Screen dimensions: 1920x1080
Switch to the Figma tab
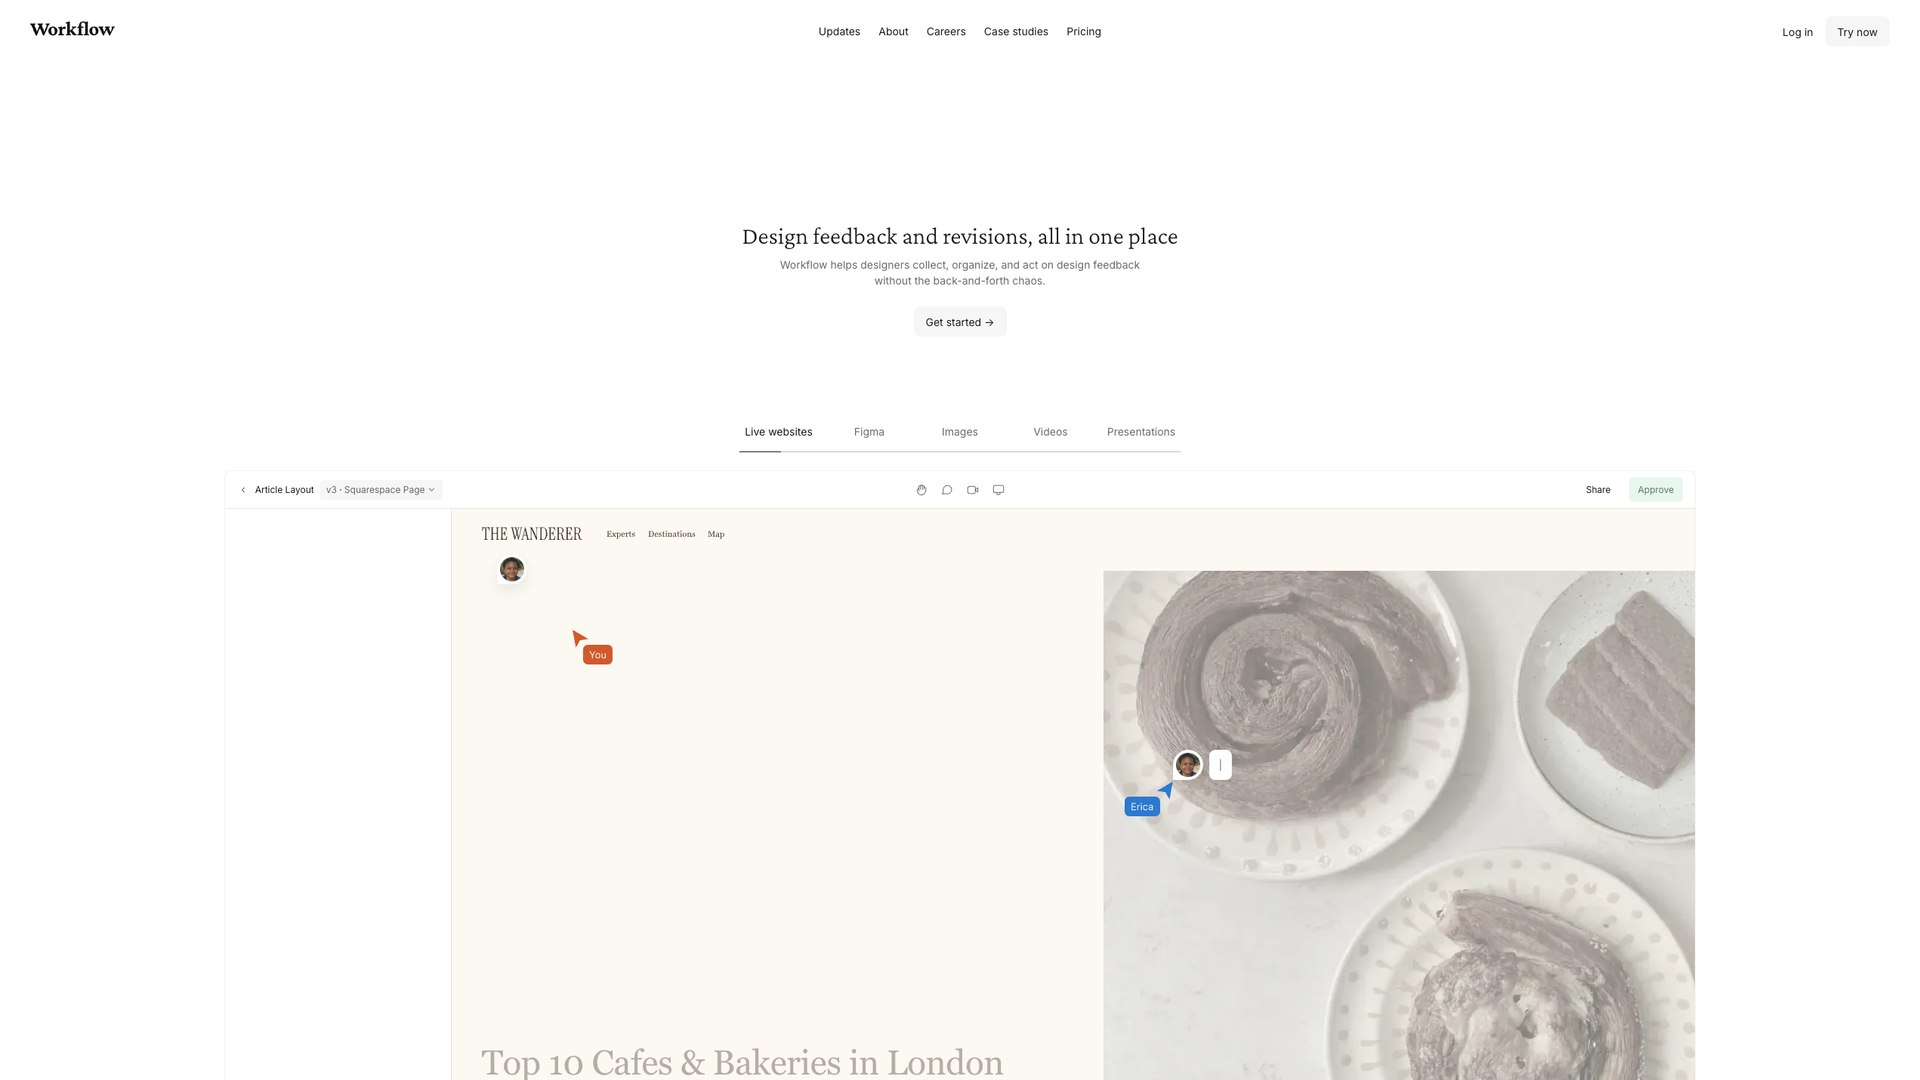[869, 432]
